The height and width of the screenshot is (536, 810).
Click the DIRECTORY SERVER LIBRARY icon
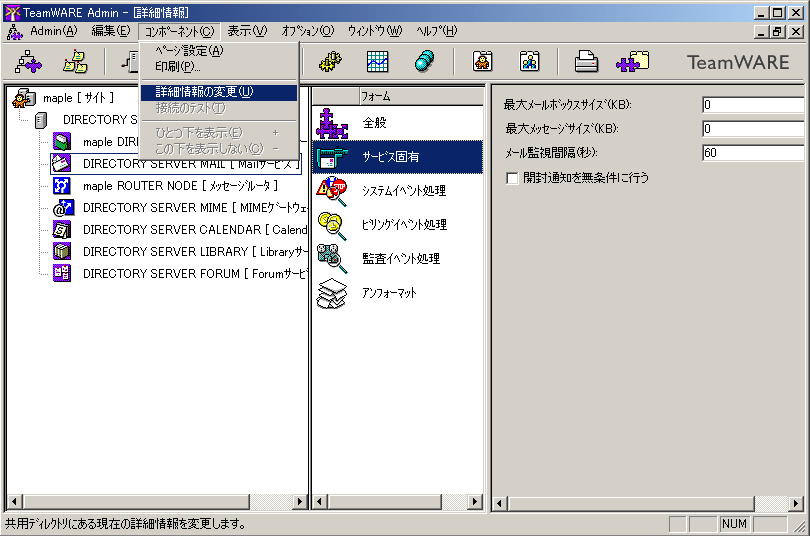click(61, 251)
